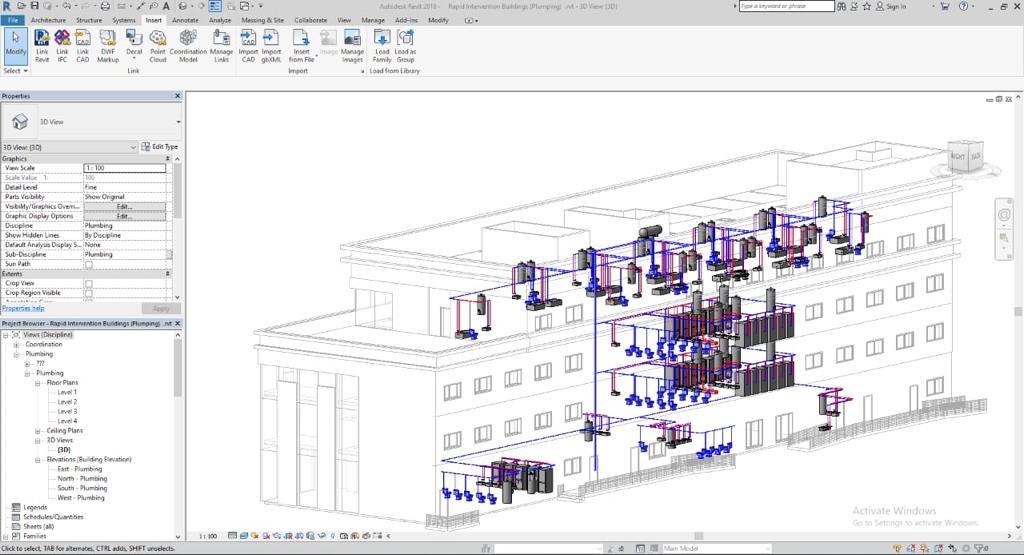The image size is (1024, 555).
Task: Select Level 2 floor plan in browser
Action: click(67, 402)
